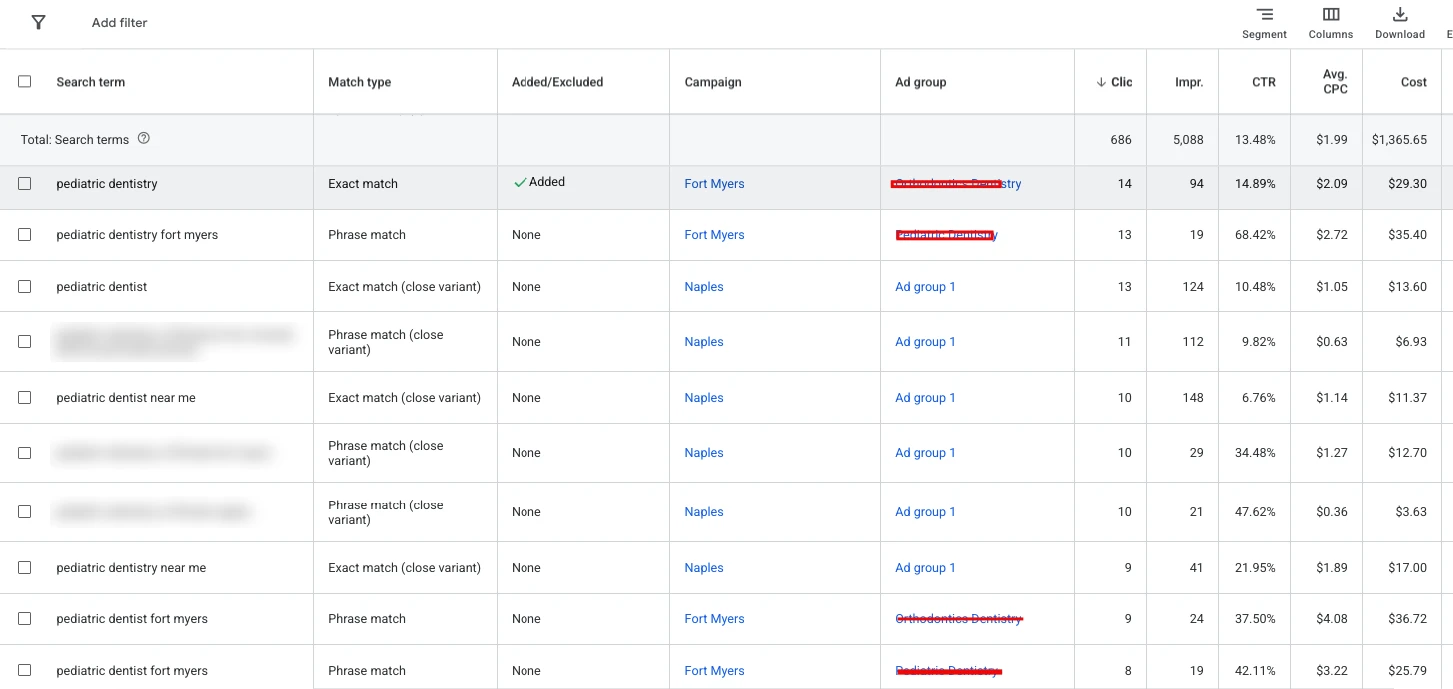Open Fort Myers campaign in the $36.72 row

tap(714, 619)
